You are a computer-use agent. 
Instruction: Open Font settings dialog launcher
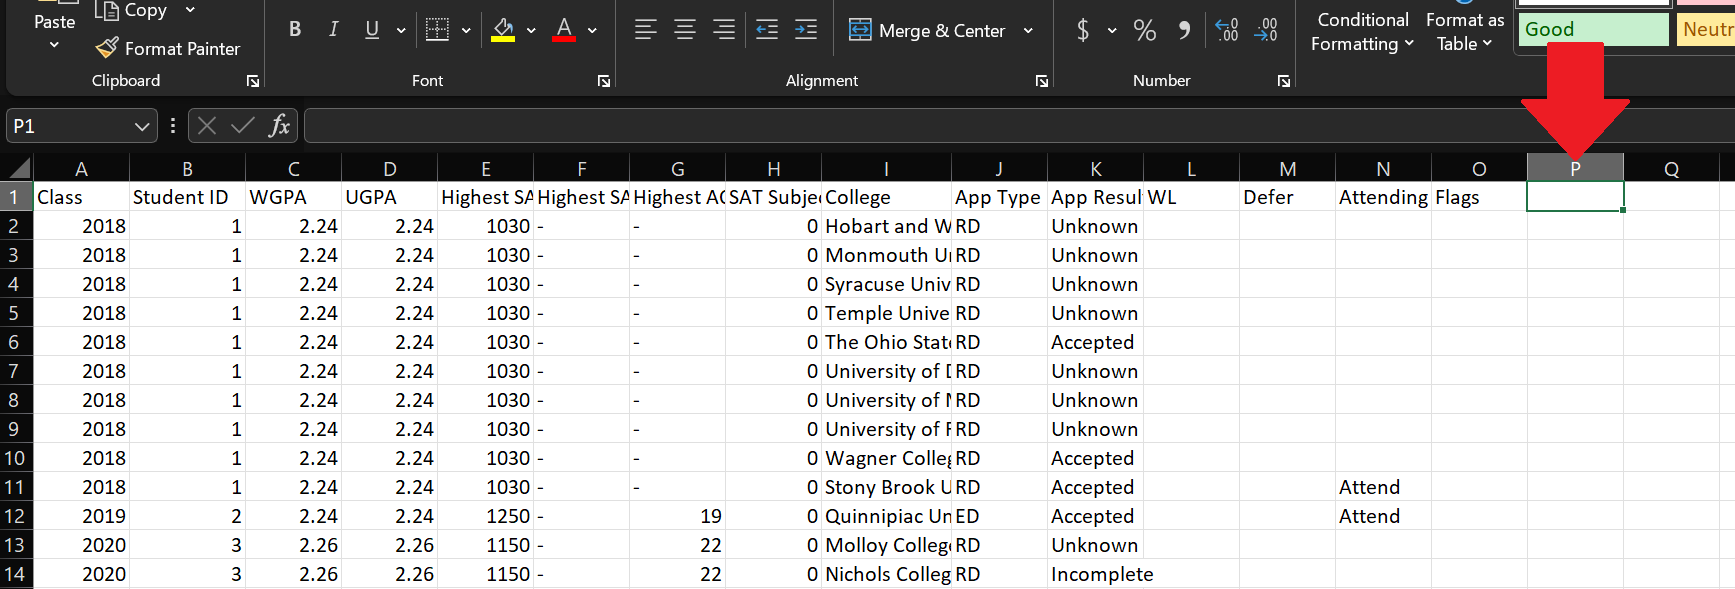604,81
